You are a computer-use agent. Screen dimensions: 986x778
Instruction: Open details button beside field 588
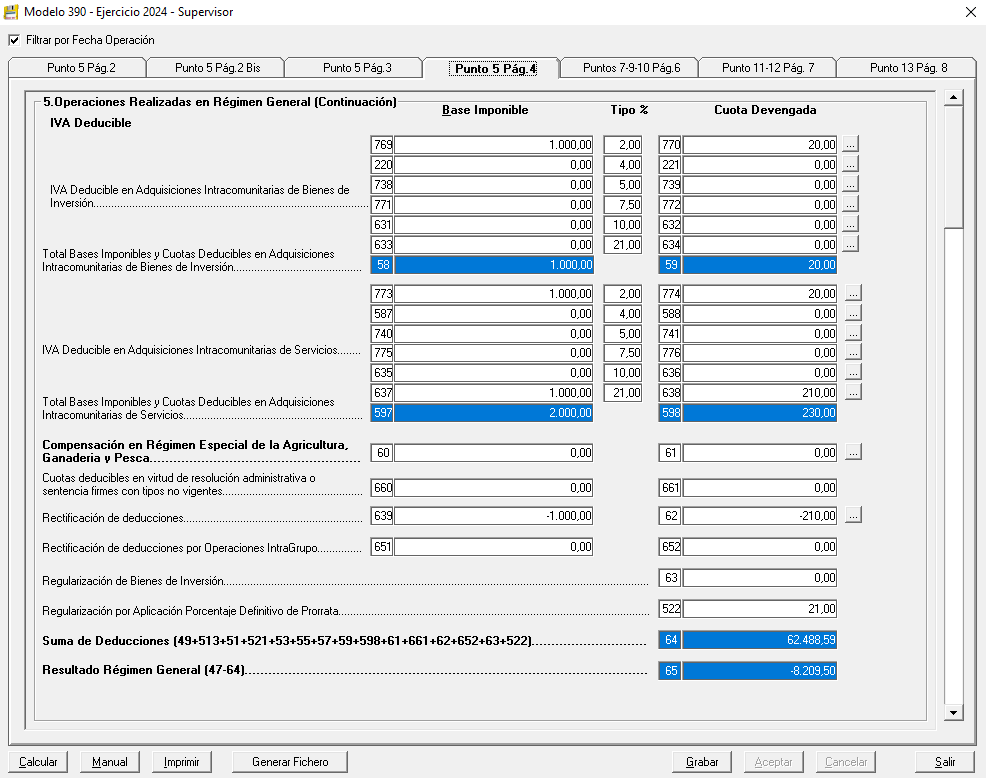point(853,313)
